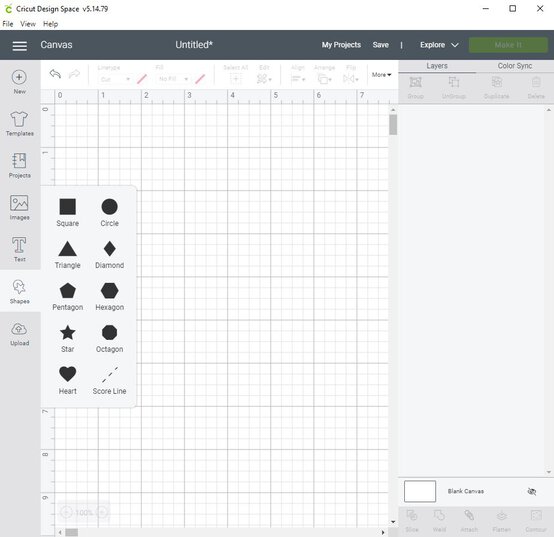
Task: Click the Select All icon
Action: tap(236, 78)
